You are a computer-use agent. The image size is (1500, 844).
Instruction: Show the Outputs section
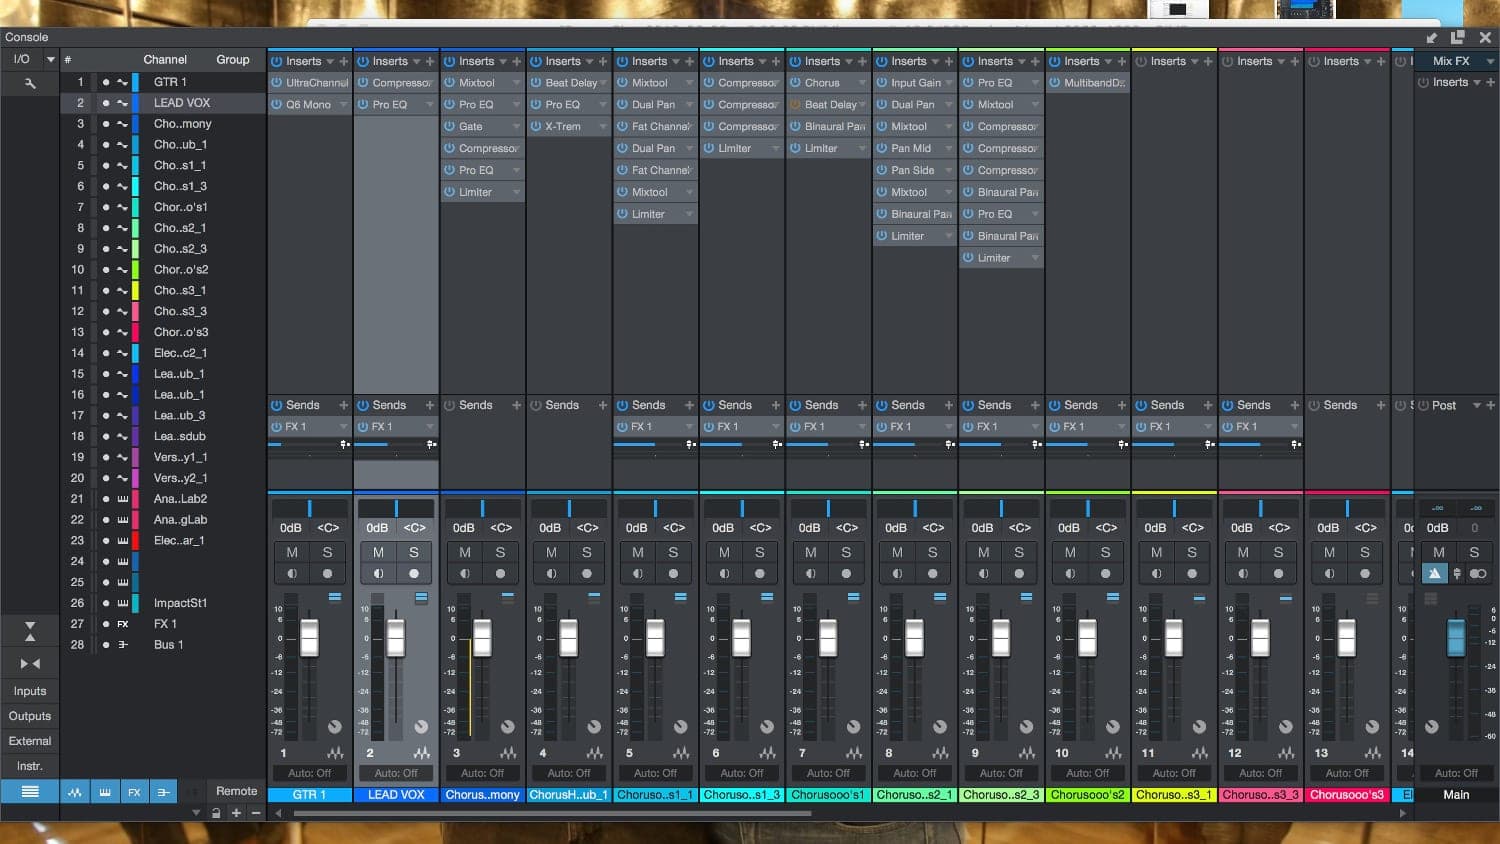tap(30, 716)
